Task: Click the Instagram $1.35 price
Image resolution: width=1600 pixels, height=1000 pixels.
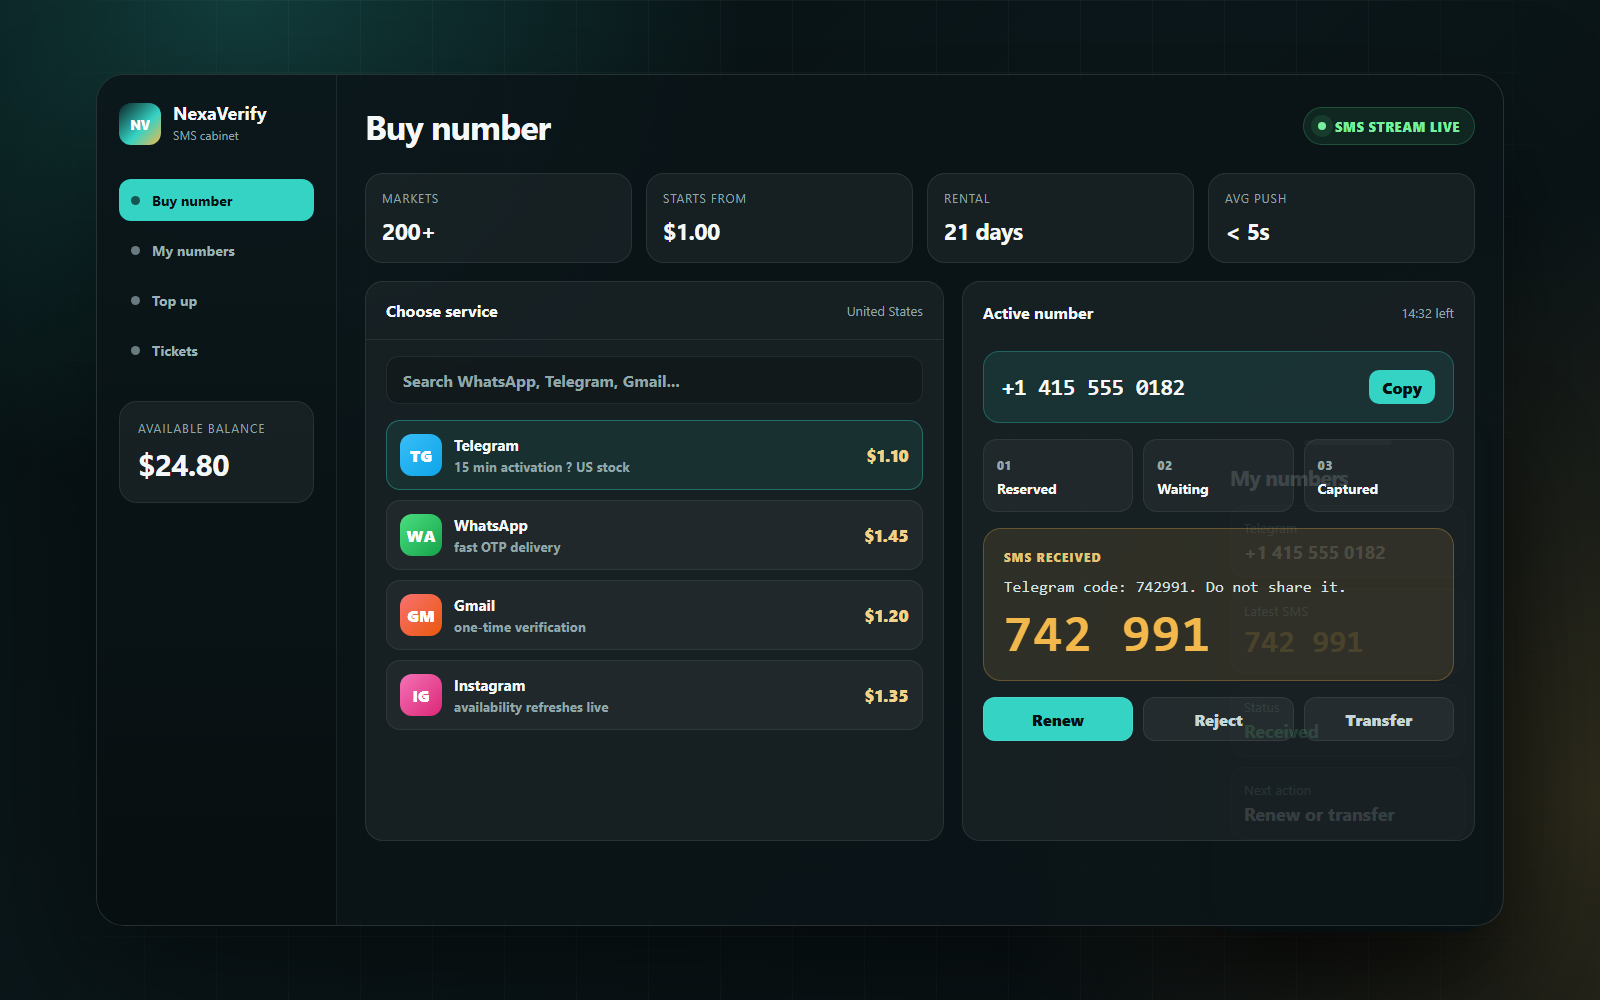Action: click(886, 696)
